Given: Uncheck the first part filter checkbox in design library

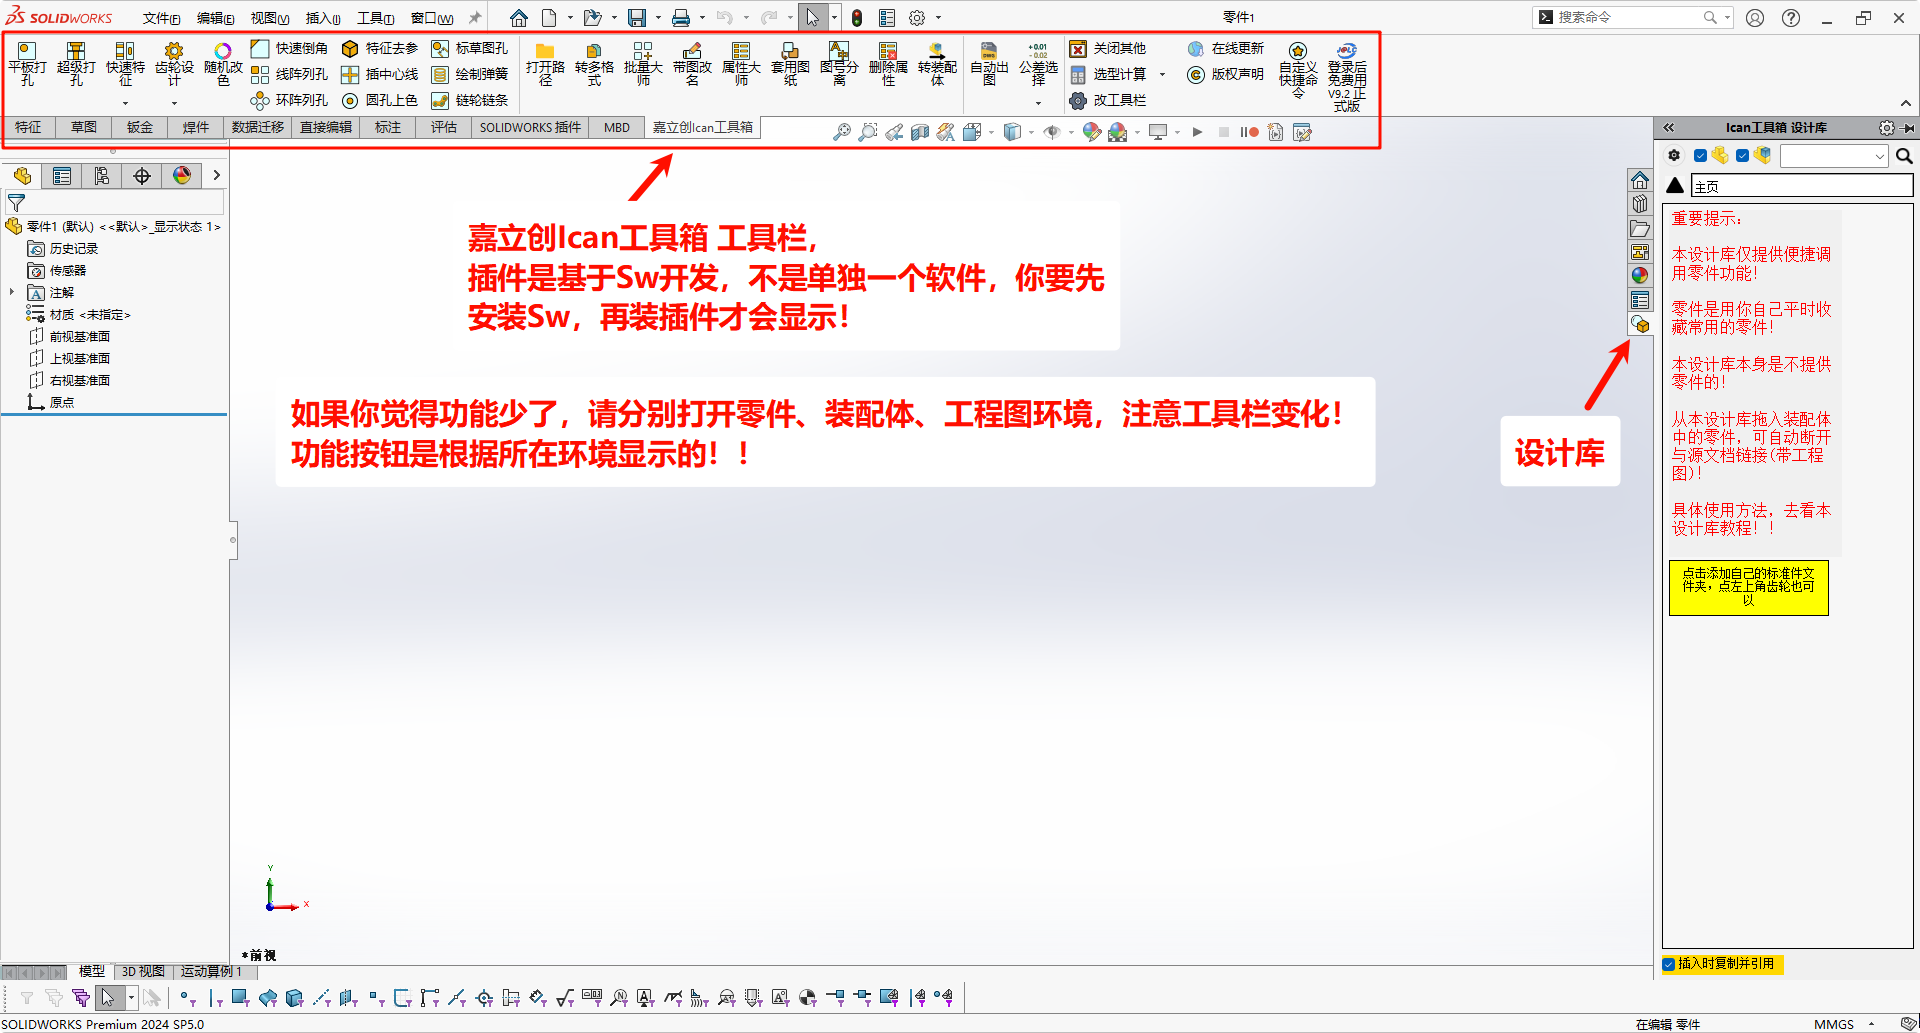Looking at the screenshot, I should pos(1700,155).
